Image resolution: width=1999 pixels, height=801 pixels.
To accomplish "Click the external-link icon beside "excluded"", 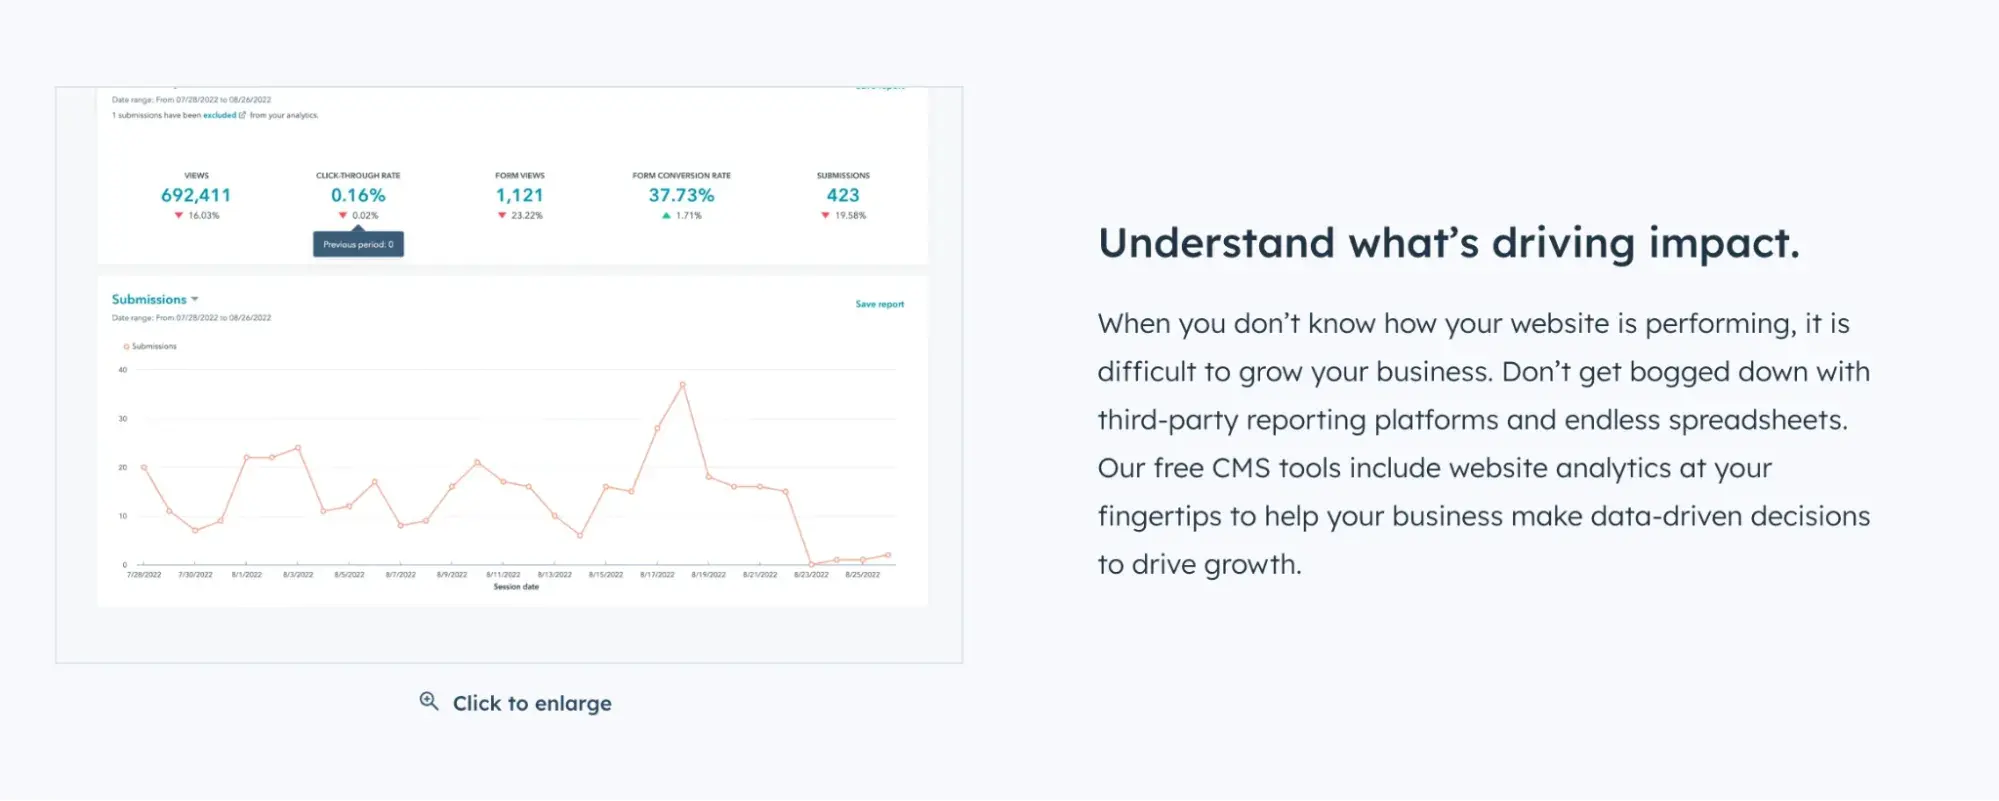I will pos(242,115).
